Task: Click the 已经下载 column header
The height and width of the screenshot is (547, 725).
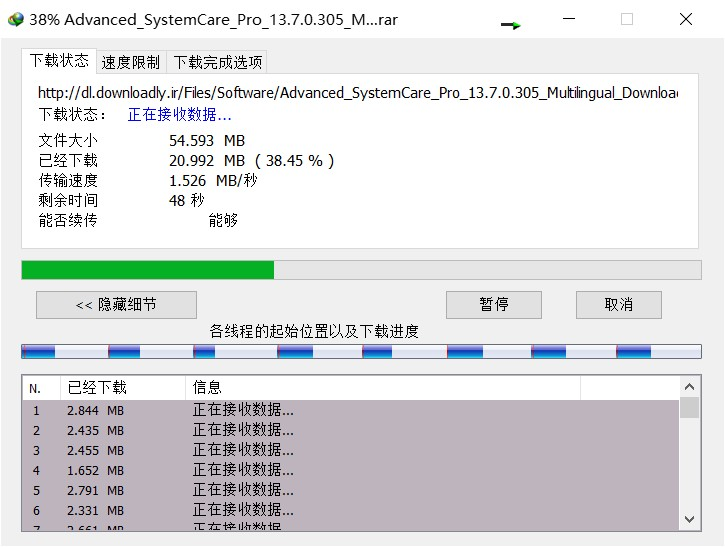Action: (123, 388)
